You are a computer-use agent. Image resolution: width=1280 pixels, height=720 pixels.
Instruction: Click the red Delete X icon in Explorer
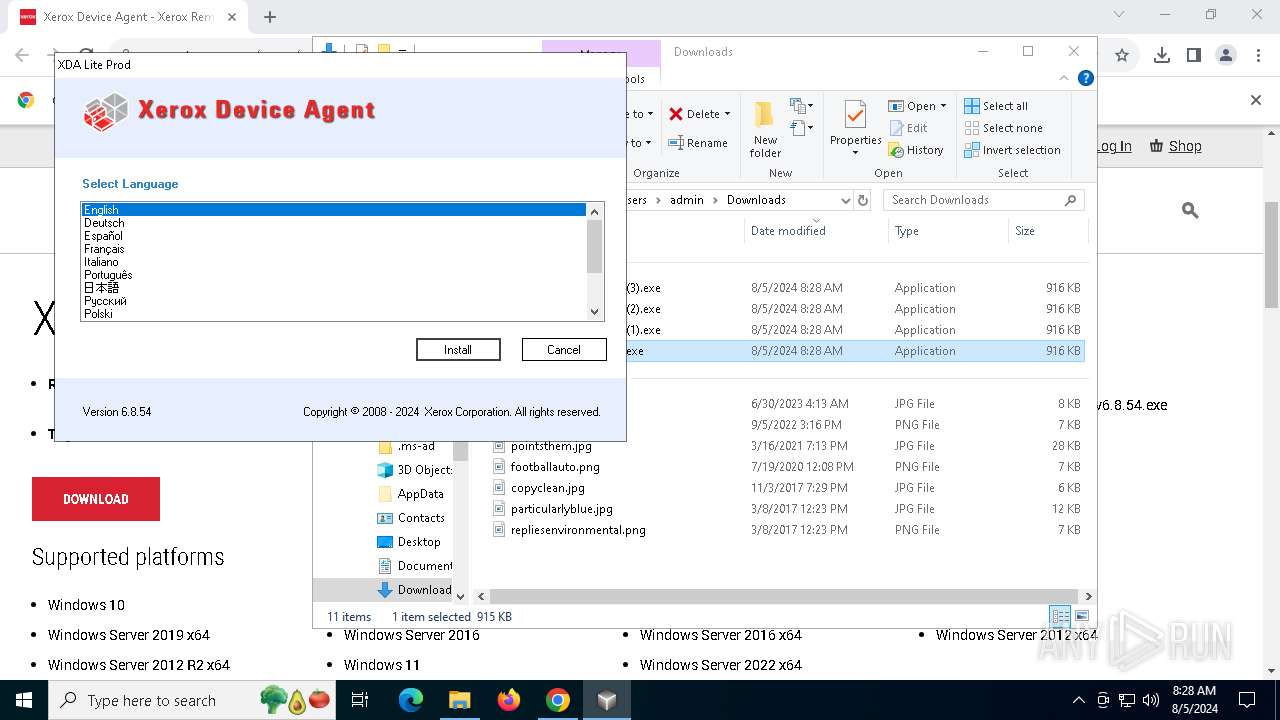tap(676, 114)
